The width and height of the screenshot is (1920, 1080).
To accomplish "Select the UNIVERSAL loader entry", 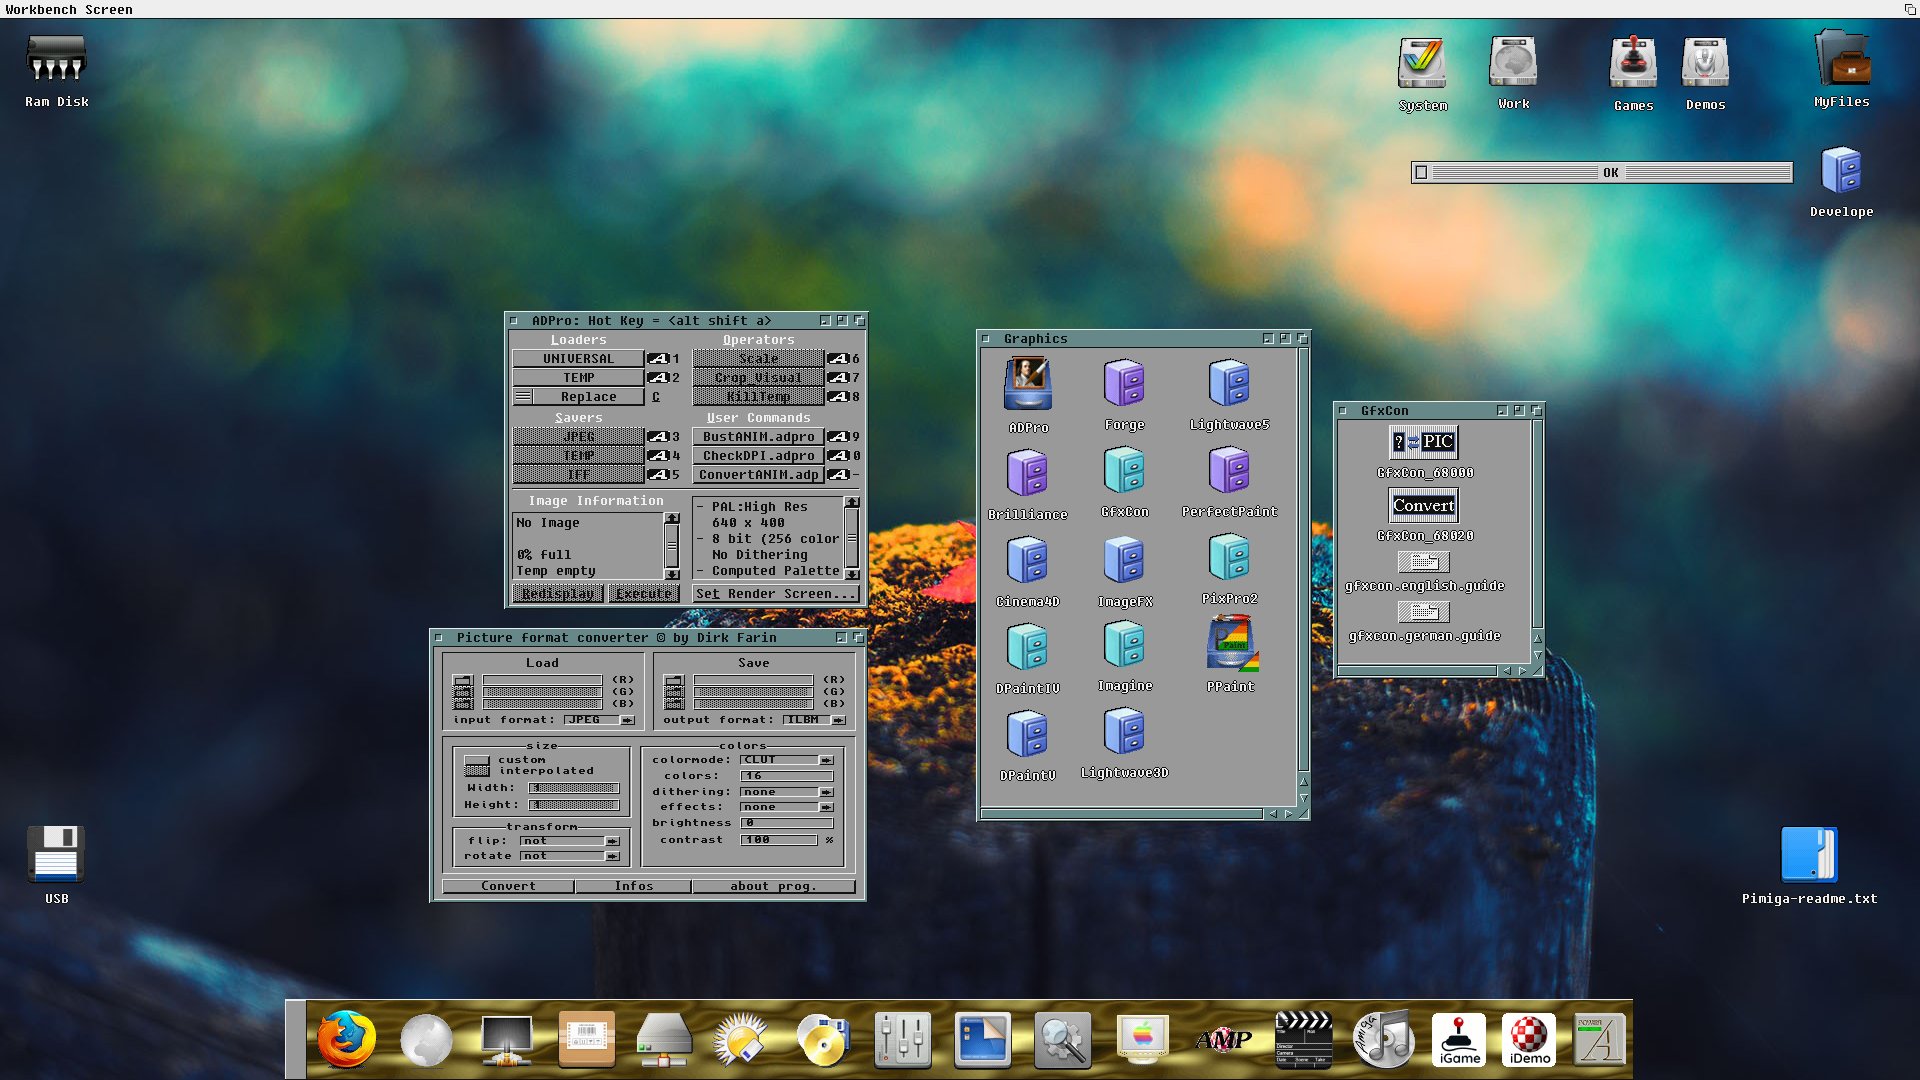I will (x=578, y=358).
